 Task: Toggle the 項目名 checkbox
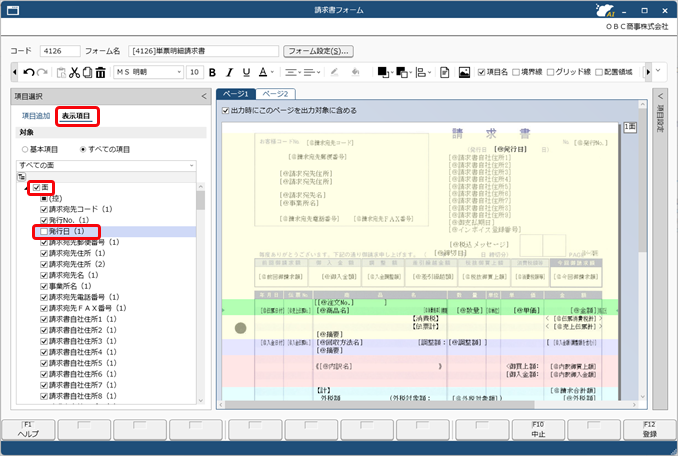click(x=481, y=72)
